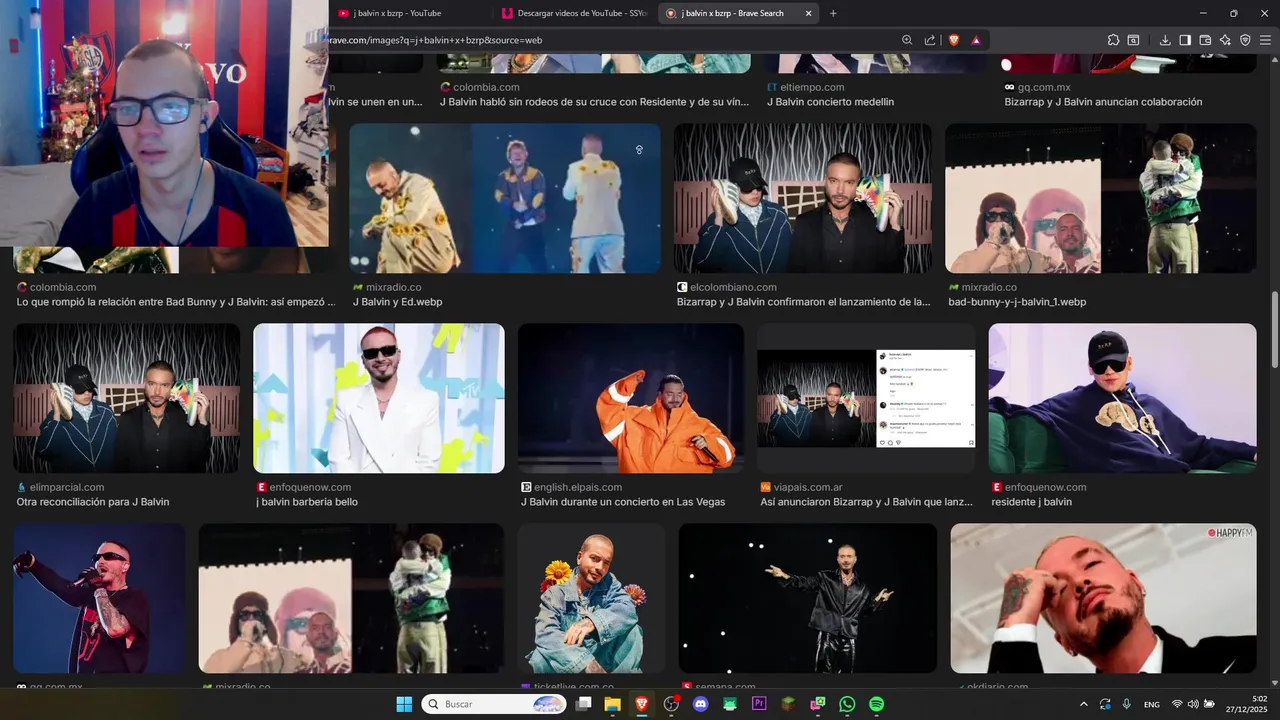
Task: Open the Windows Start menu
Action: pos(404,704)
